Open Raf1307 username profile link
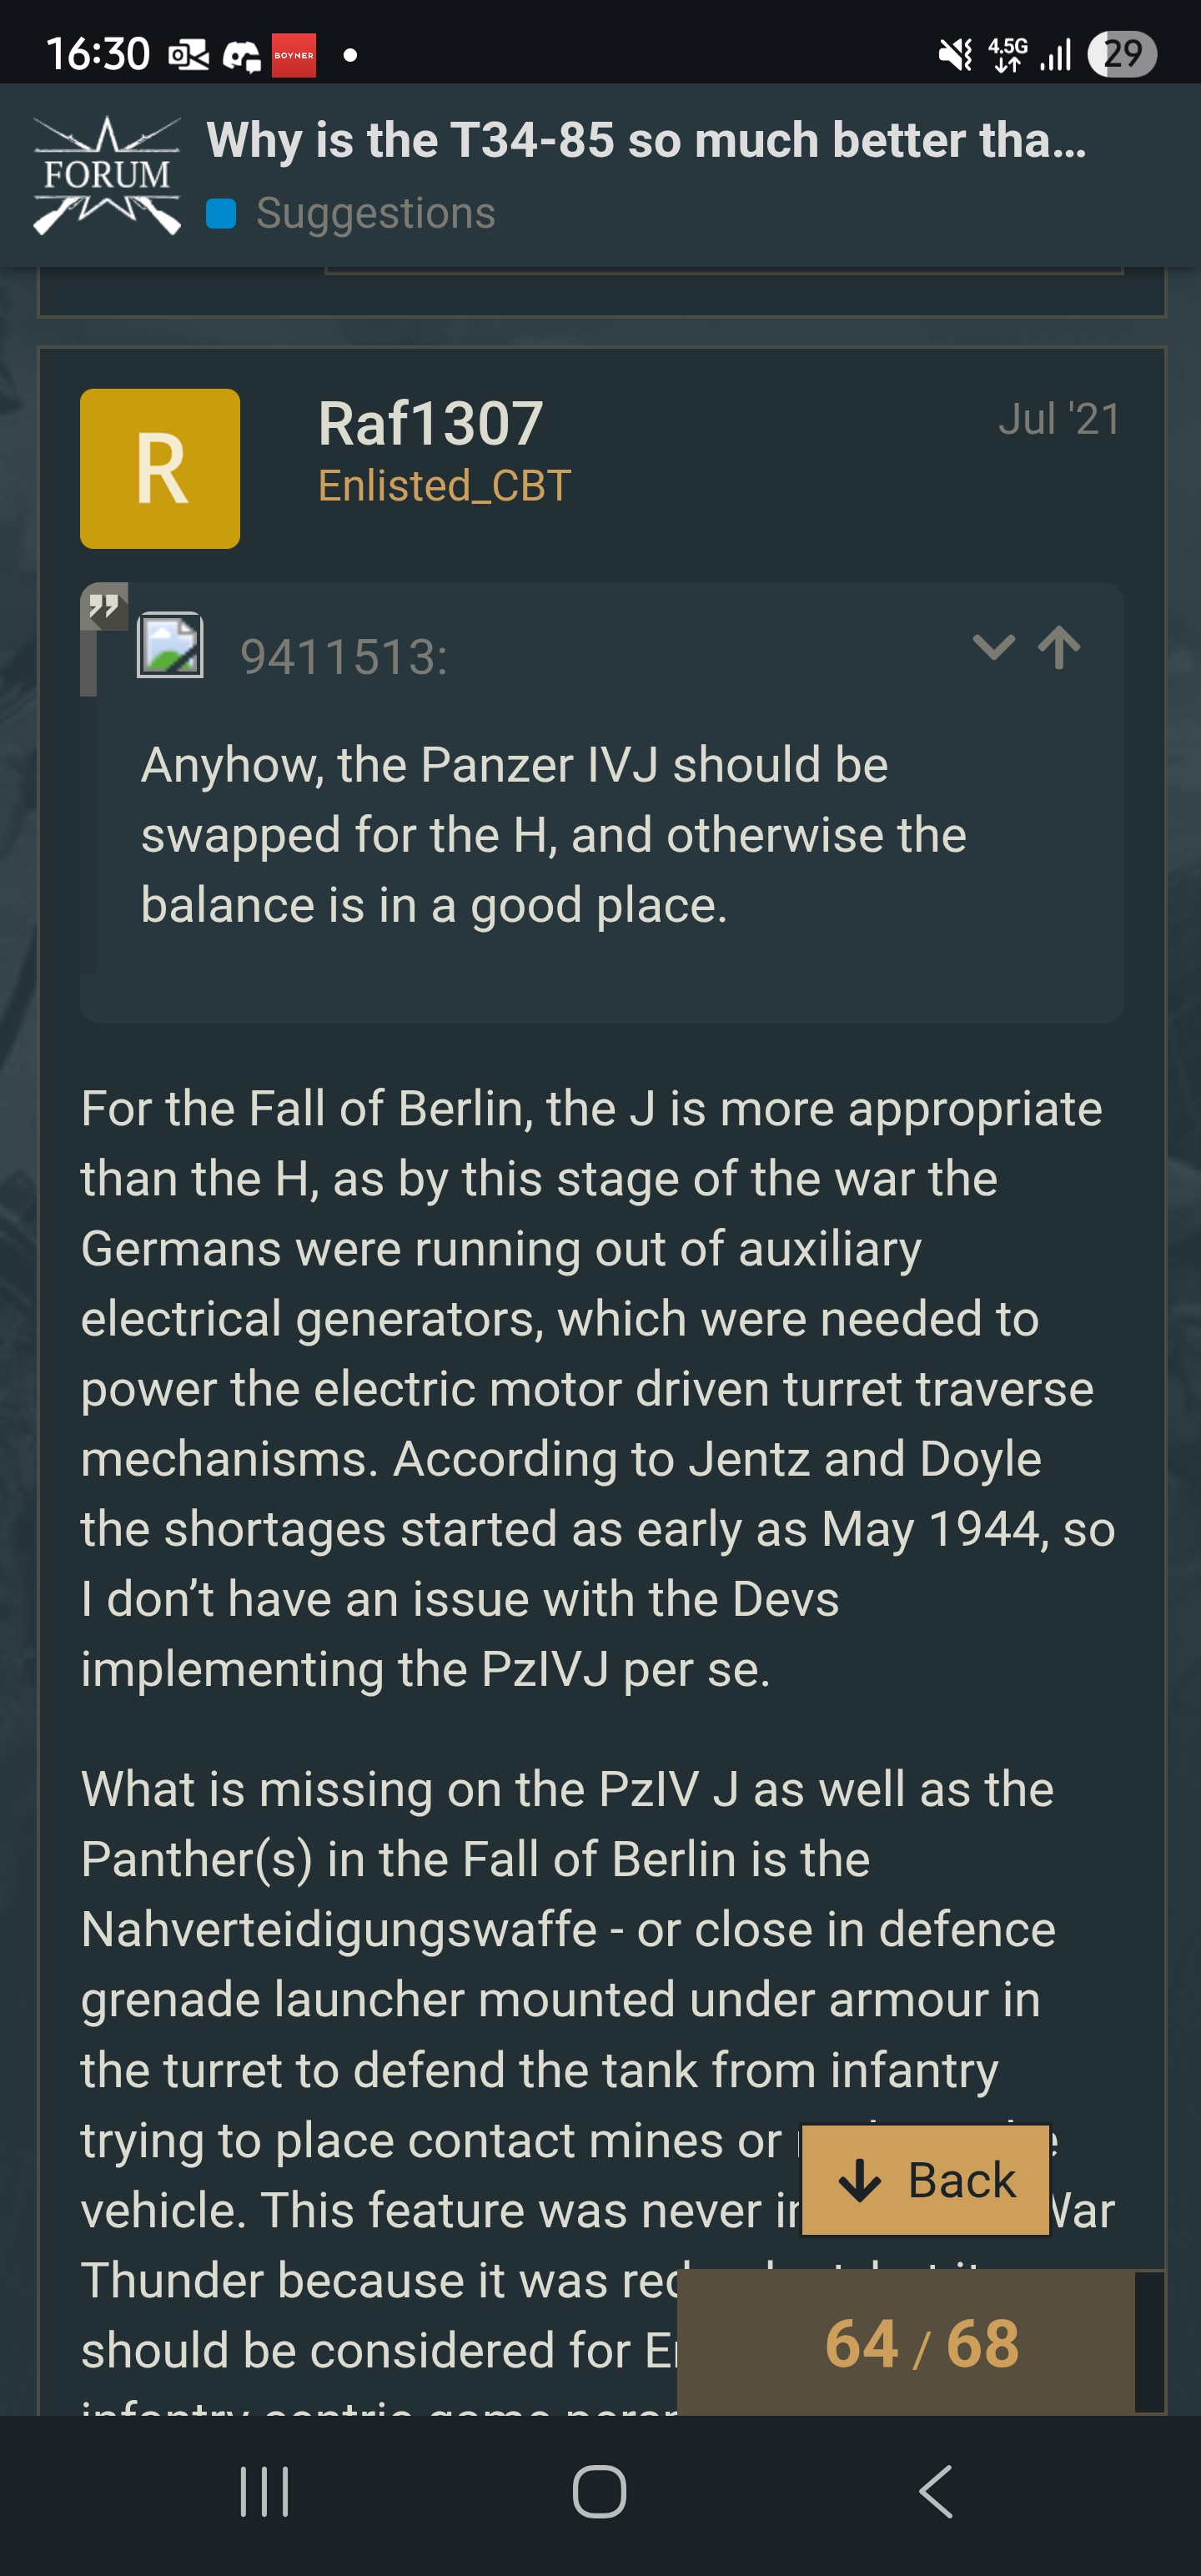The height and width of the screenshot is (2576, 1201). click(x=430, y=423)
